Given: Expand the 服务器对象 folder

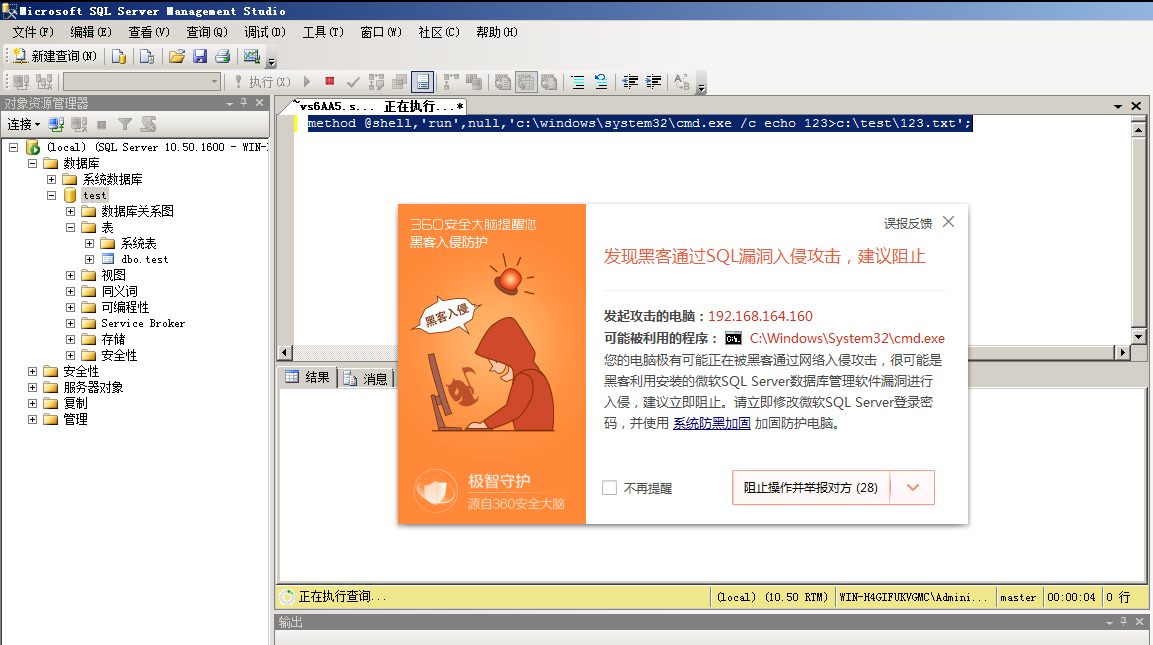Looking at the screenshot, I should (32, 388).
